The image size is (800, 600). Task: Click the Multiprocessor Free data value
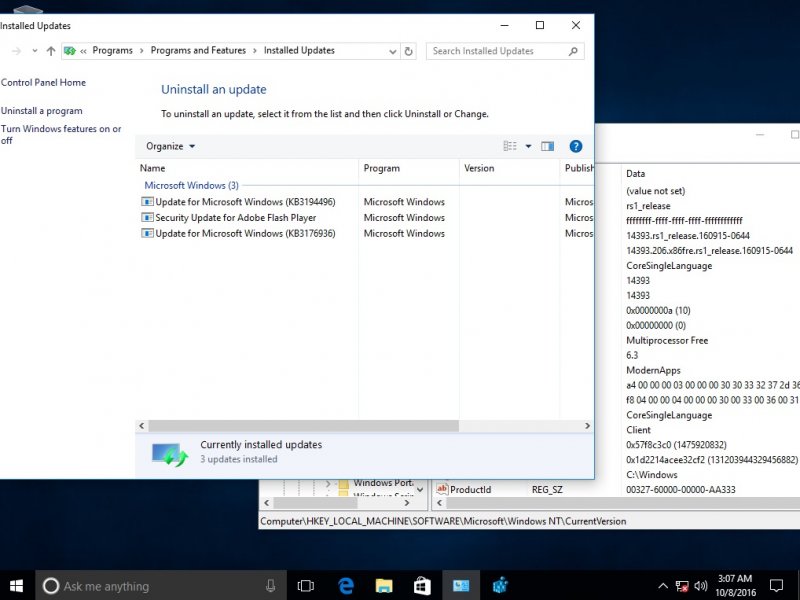(667, 340)
